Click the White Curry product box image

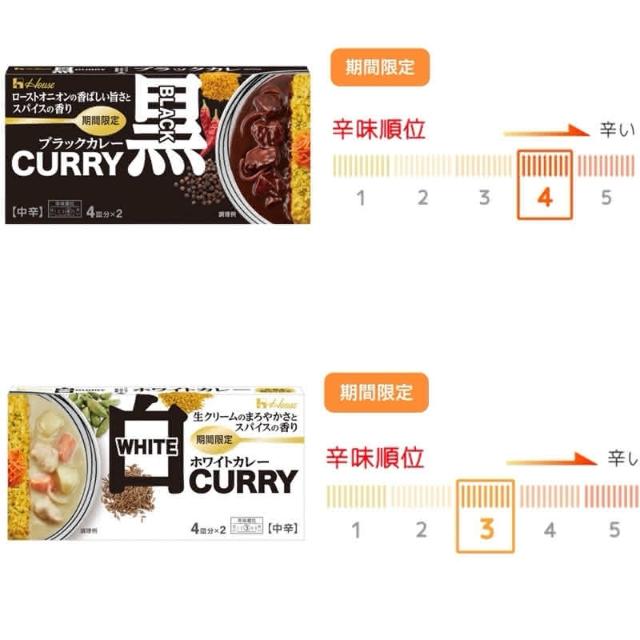click(x=156, y=462)
